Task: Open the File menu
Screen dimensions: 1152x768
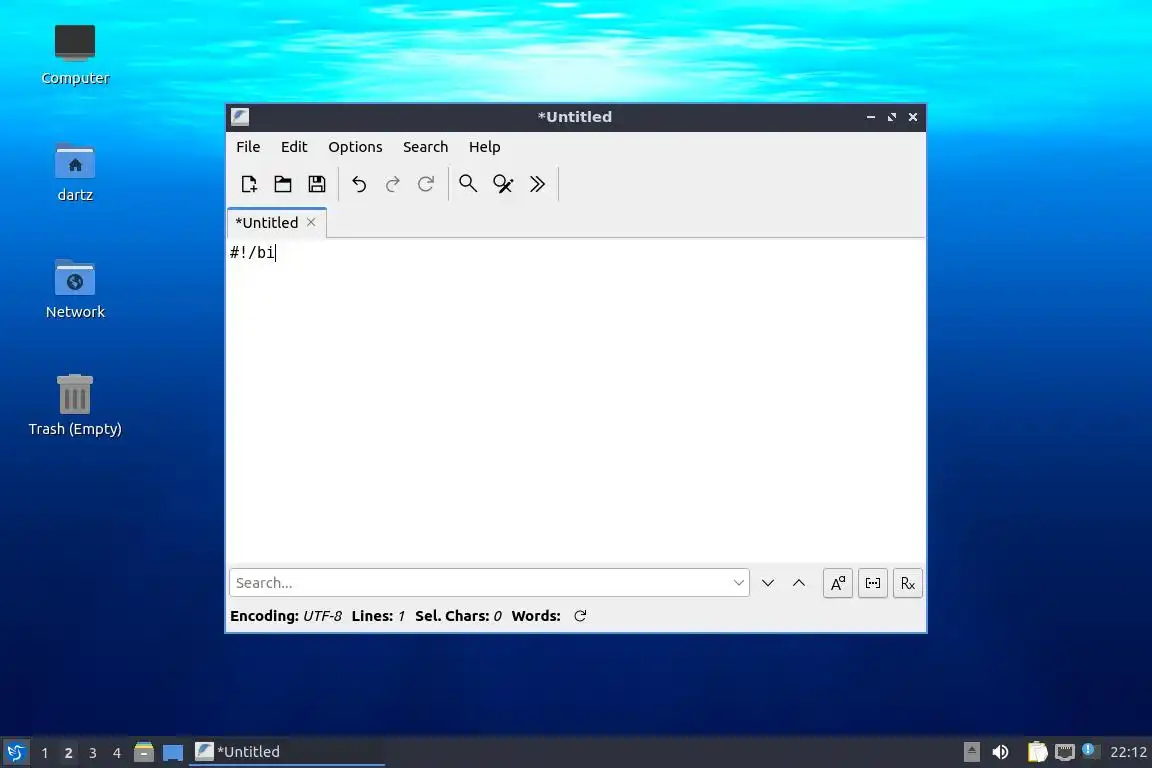Action: 248,147
